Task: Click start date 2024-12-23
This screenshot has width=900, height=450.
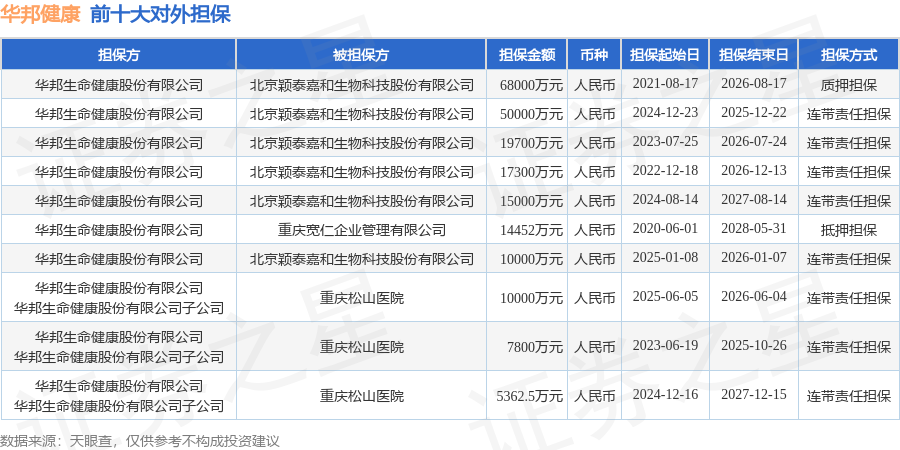Action: tap(665, 112)
